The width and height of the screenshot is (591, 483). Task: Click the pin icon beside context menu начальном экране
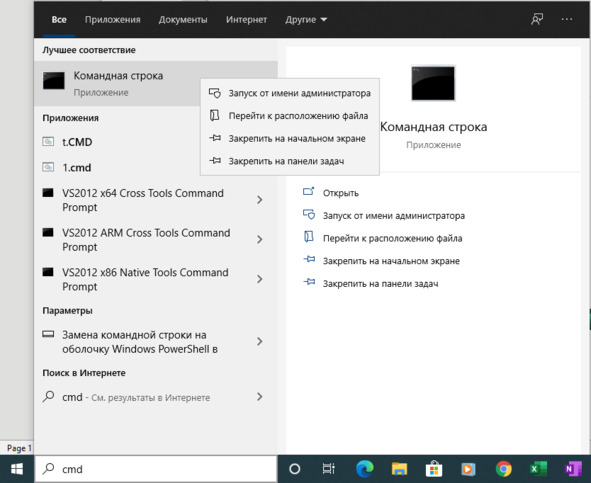pos(215,138)
